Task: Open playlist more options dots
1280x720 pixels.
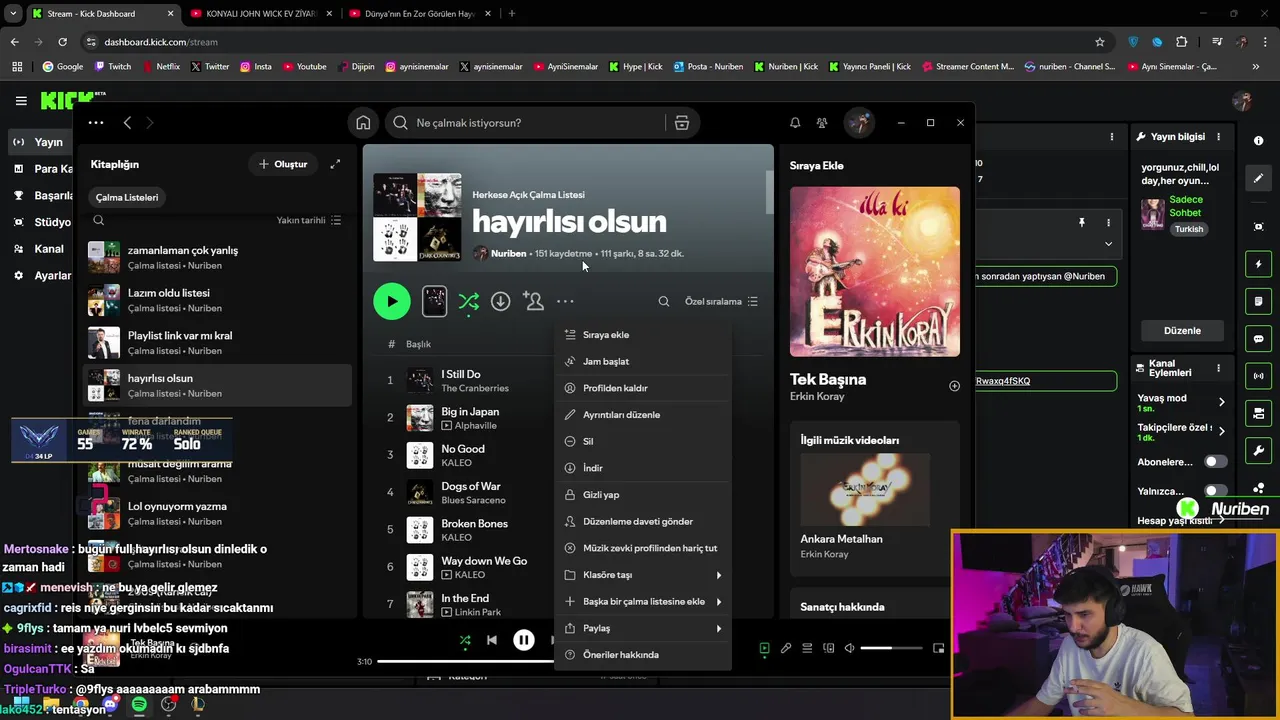Action: (565, 301)
